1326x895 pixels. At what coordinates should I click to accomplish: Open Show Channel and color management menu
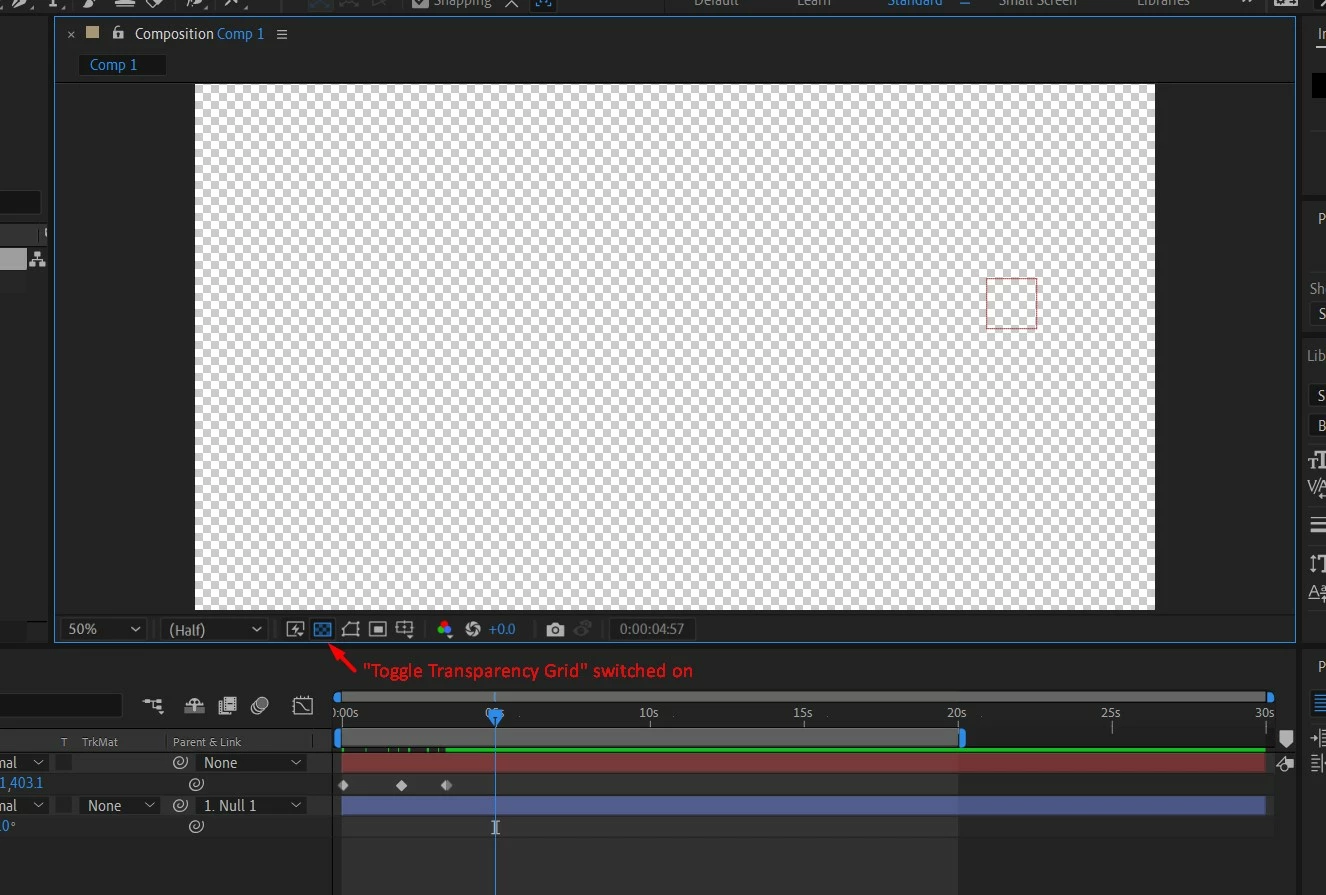tap(445, 629)
